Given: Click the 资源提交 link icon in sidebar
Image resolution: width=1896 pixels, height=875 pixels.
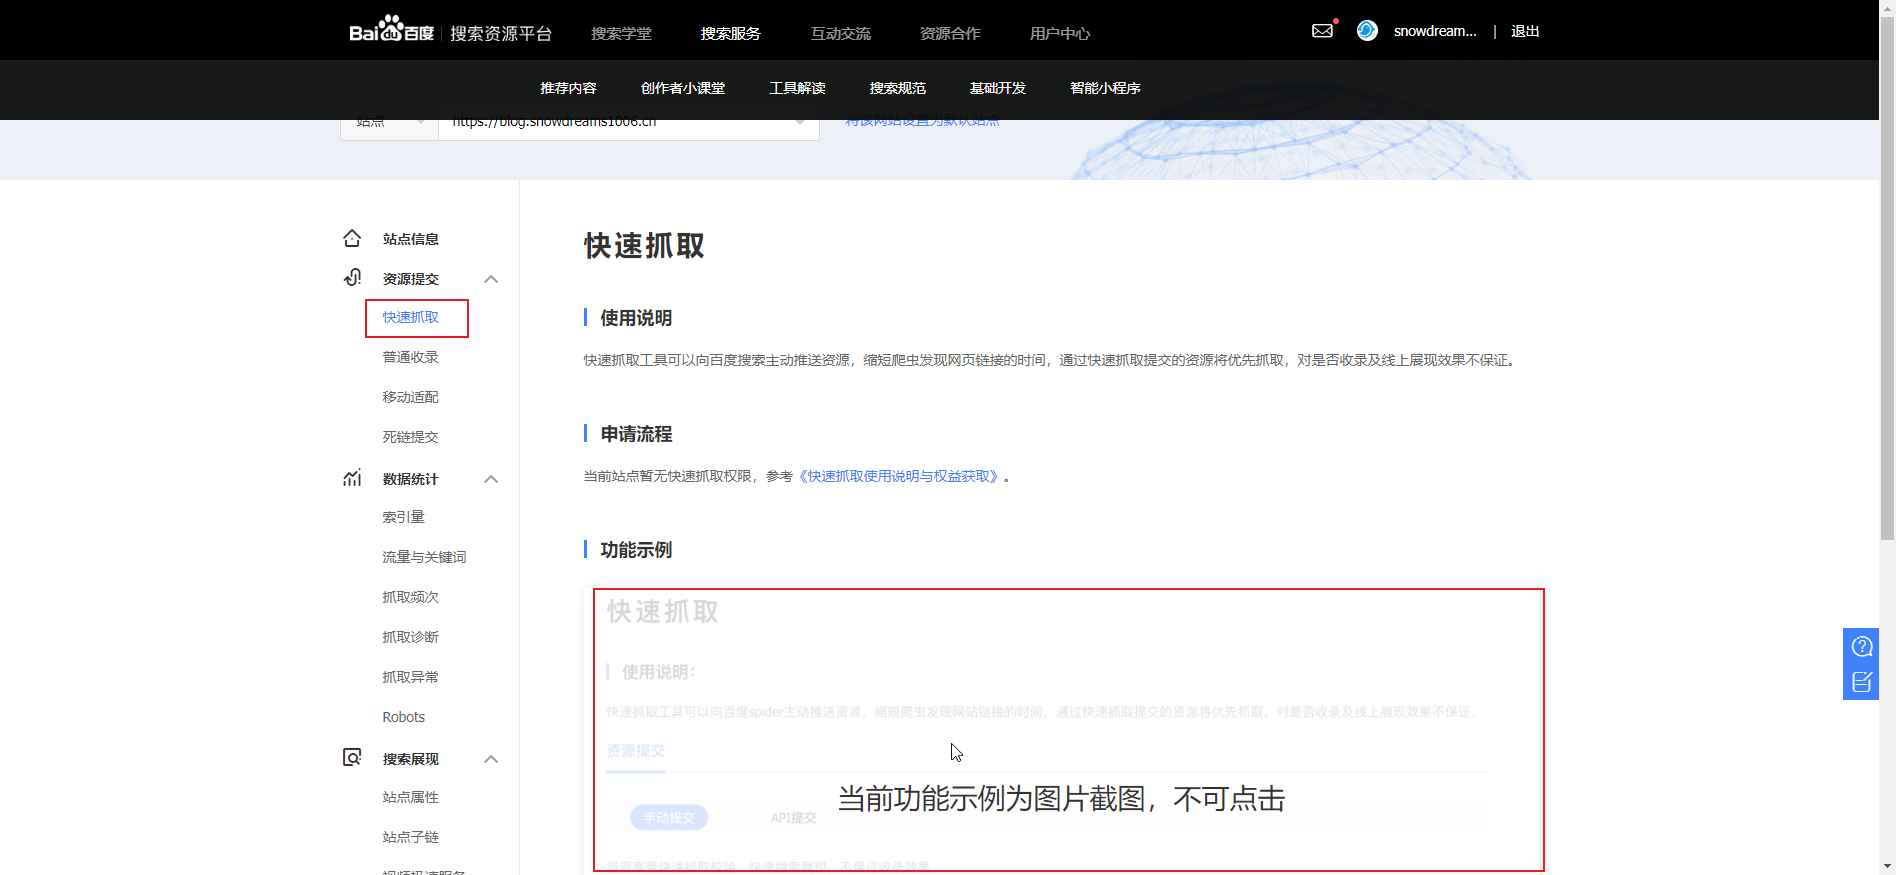Looking at the screenshot, I should point(352,278).
